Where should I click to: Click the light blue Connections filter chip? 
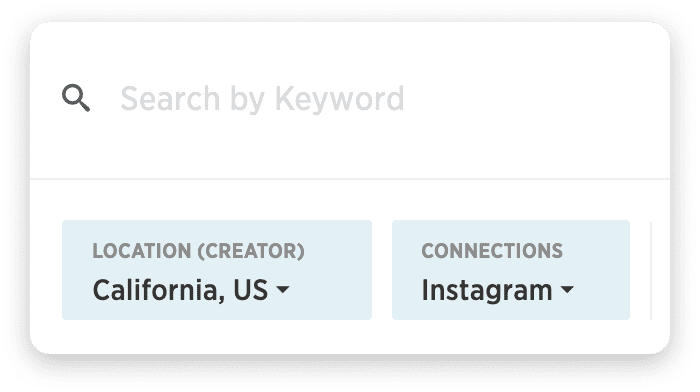[511, 270]
